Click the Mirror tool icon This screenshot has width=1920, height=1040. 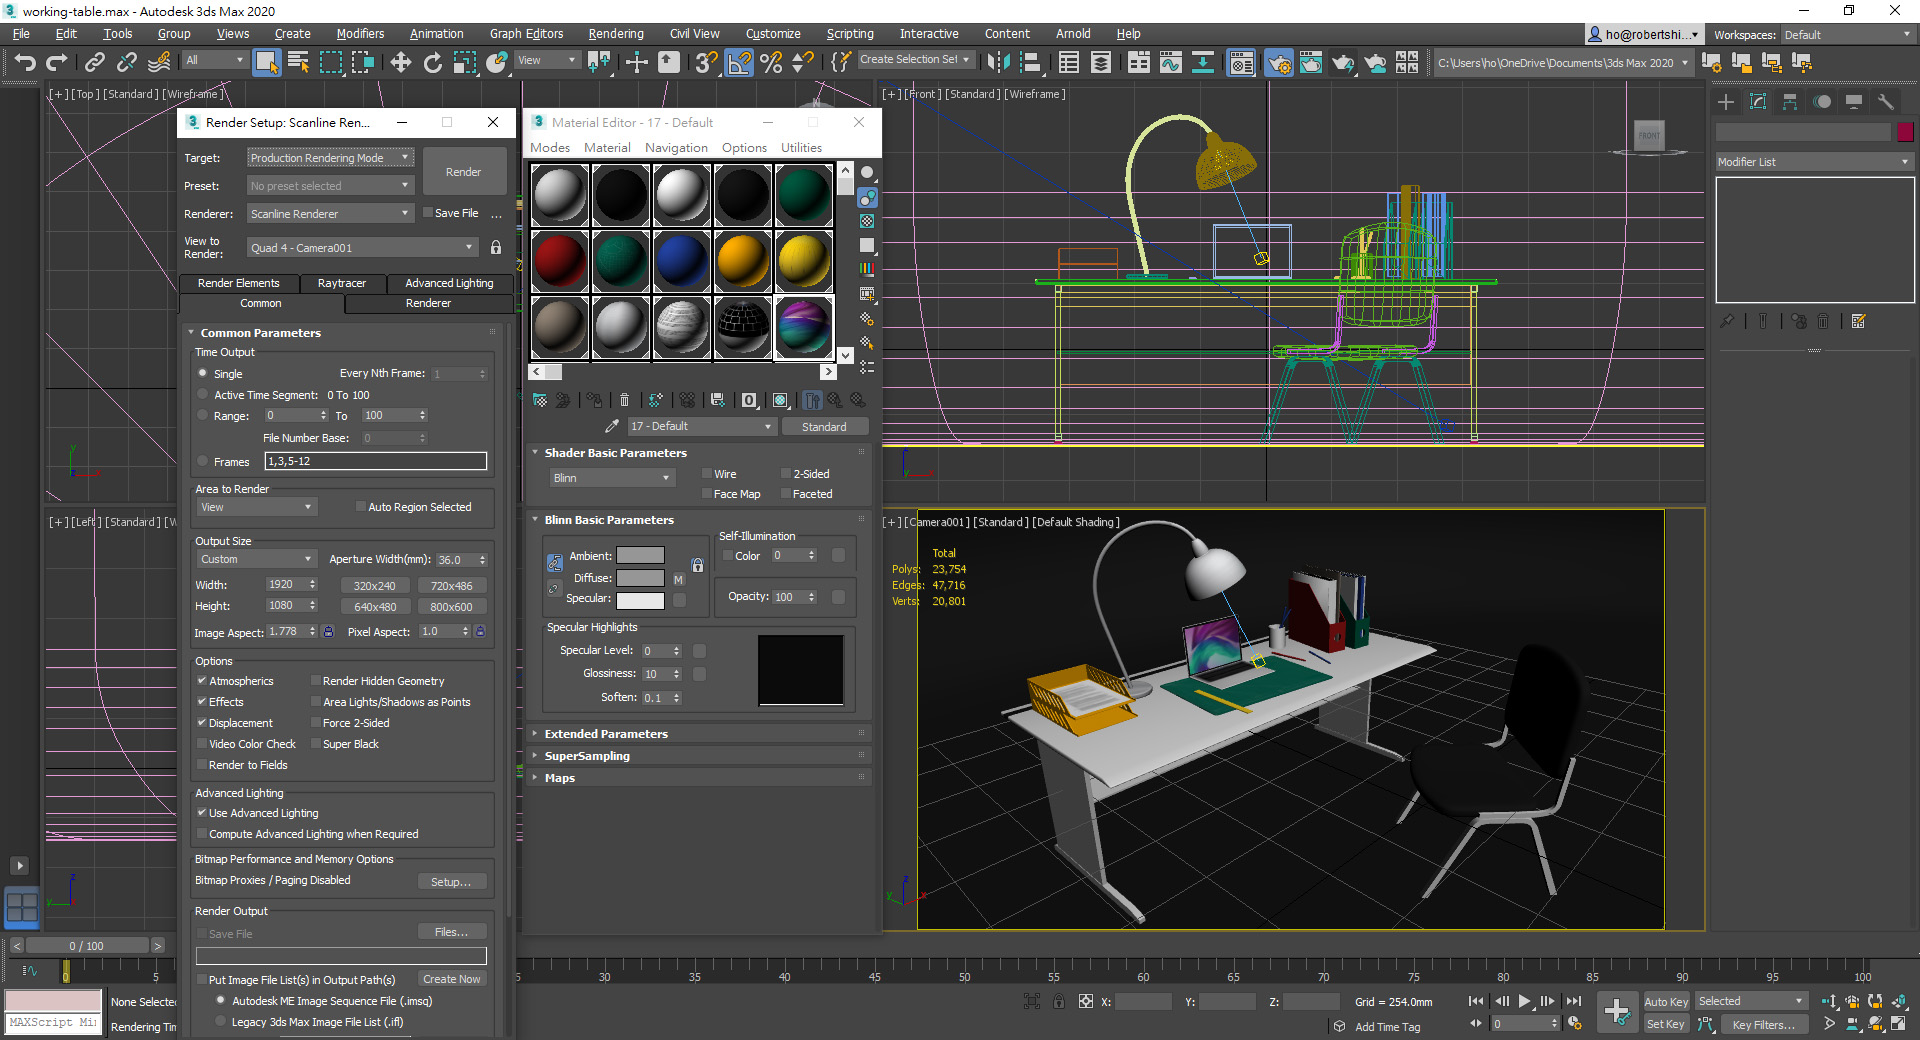click(997, 63)
